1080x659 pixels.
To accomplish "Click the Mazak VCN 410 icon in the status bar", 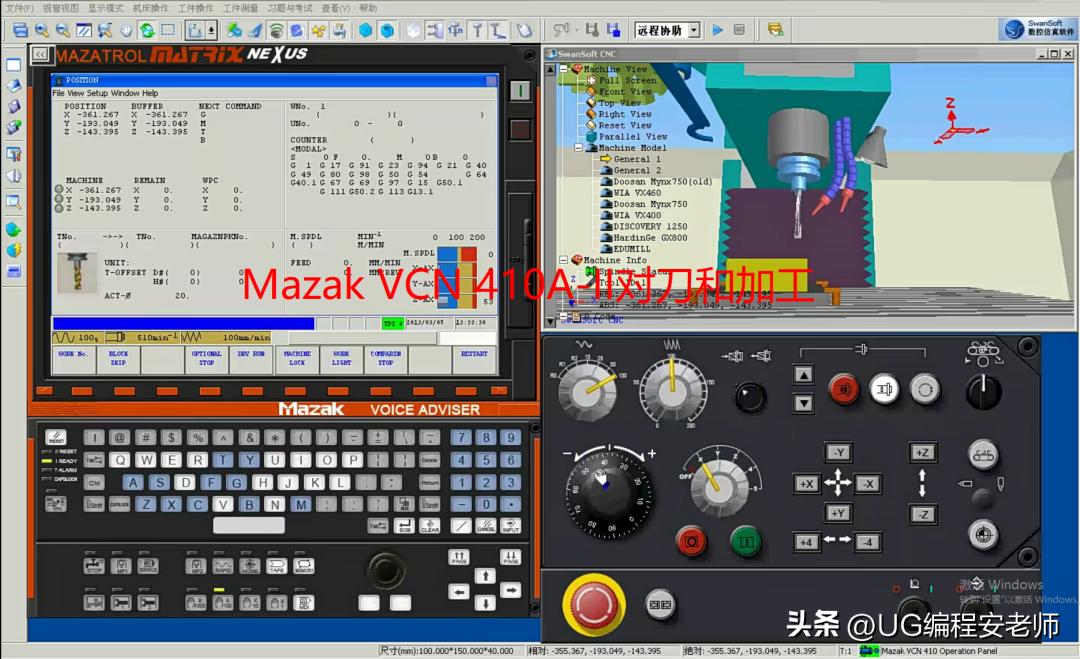I will pos(868,650).
